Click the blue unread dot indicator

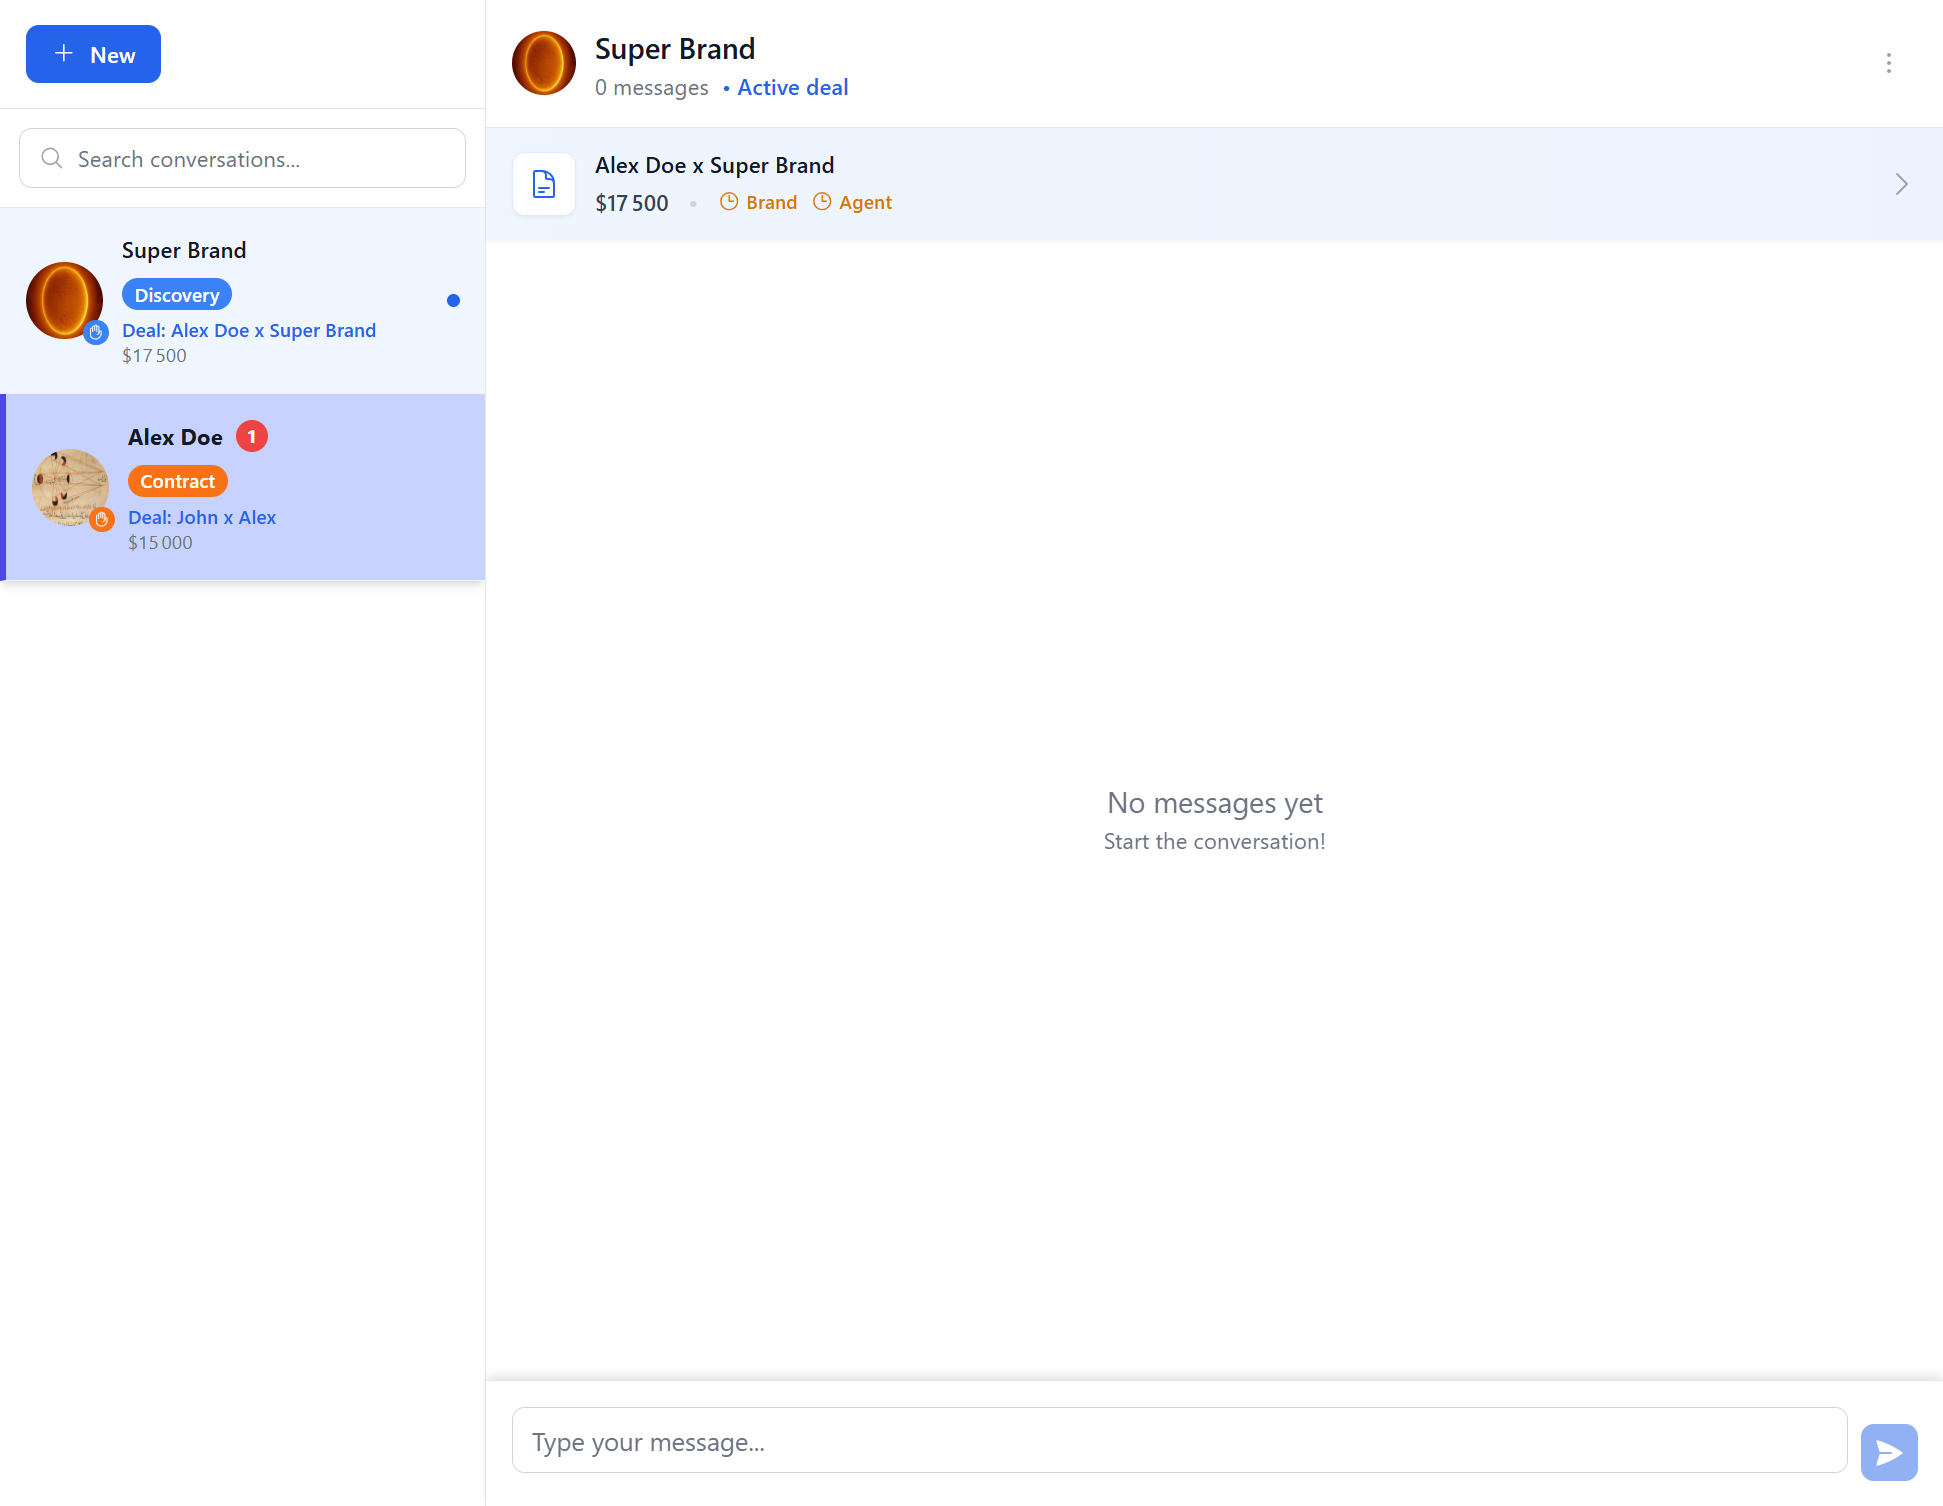coord(453,300)
